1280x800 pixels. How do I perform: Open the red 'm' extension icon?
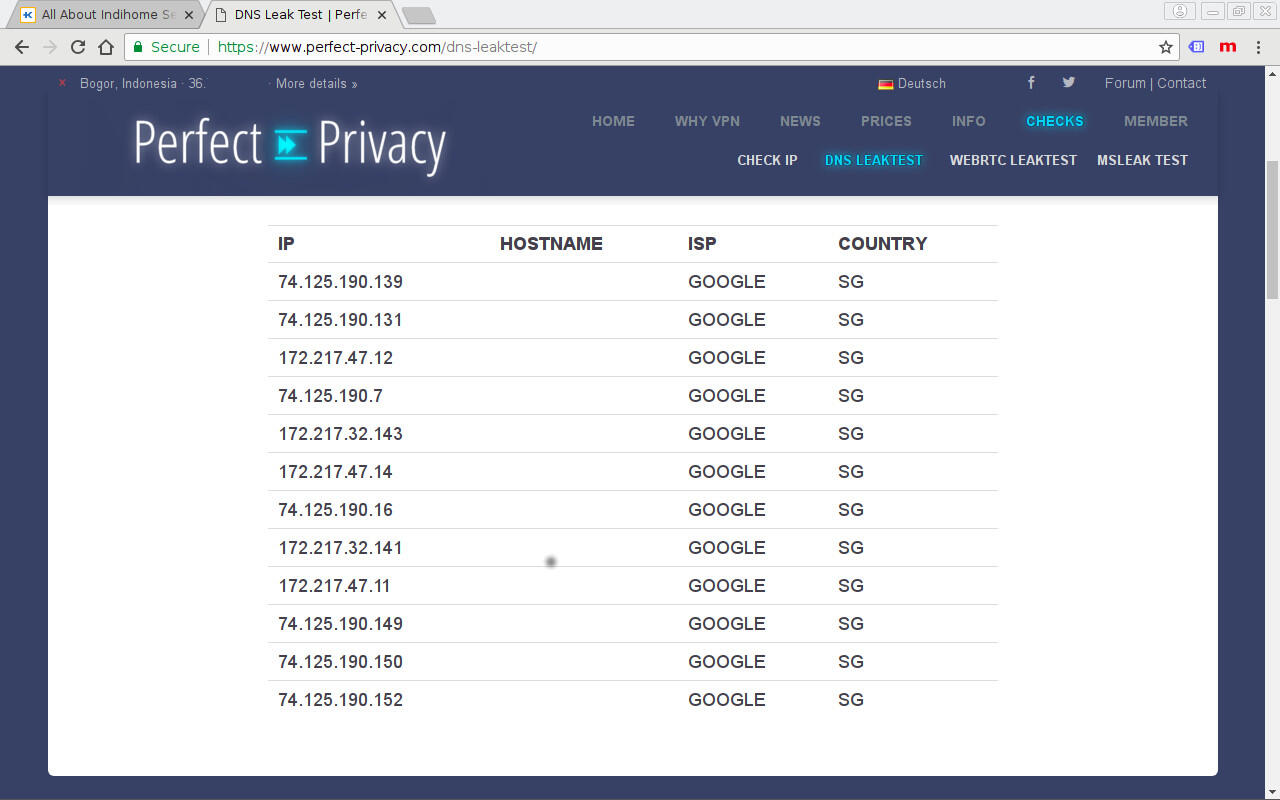(1228, 47)
